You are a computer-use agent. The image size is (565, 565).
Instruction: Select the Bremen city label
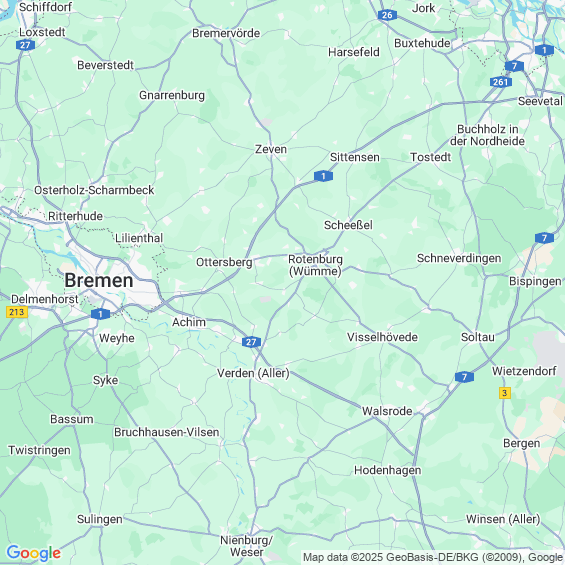(x=99, y=280)
